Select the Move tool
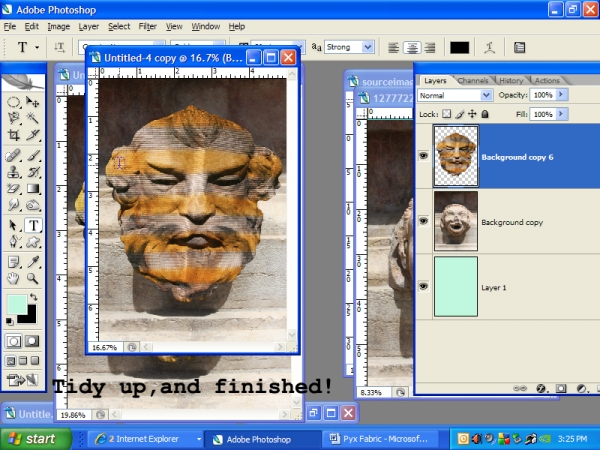The height and width of the screenshot is (450, 600). (33, 102)
